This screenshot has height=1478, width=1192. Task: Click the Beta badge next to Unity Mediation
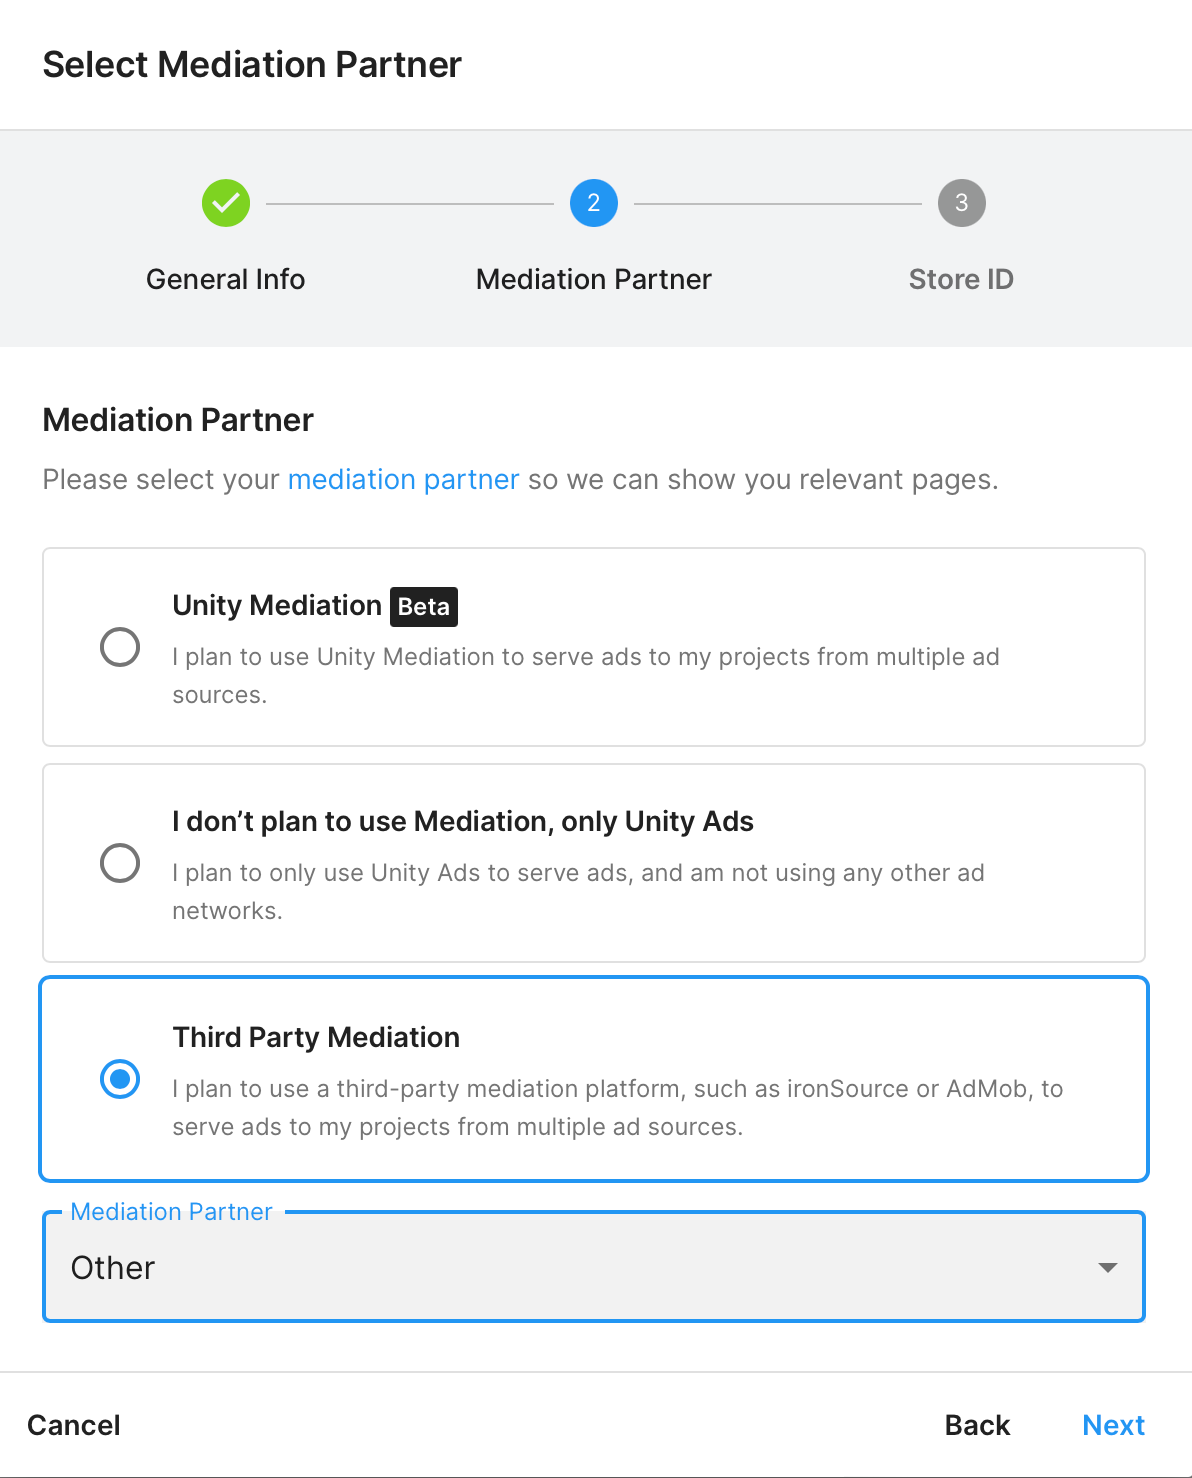(x=424, y=607)
